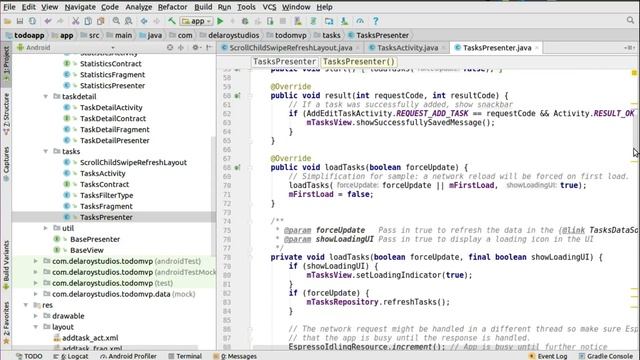
Task: Open the Navigate menu
Action: coord(80,7)
